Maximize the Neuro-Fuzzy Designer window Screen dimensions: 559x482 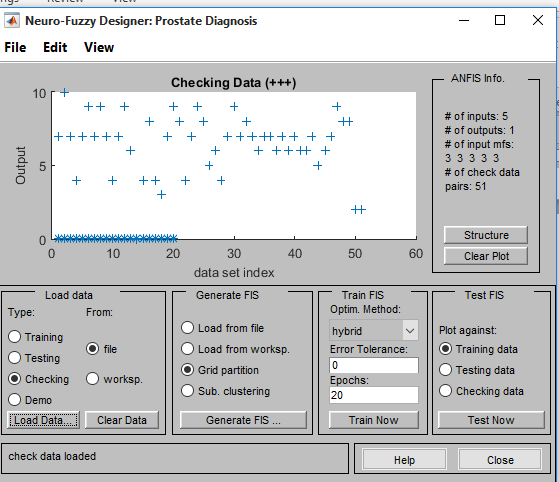(500, 20)
